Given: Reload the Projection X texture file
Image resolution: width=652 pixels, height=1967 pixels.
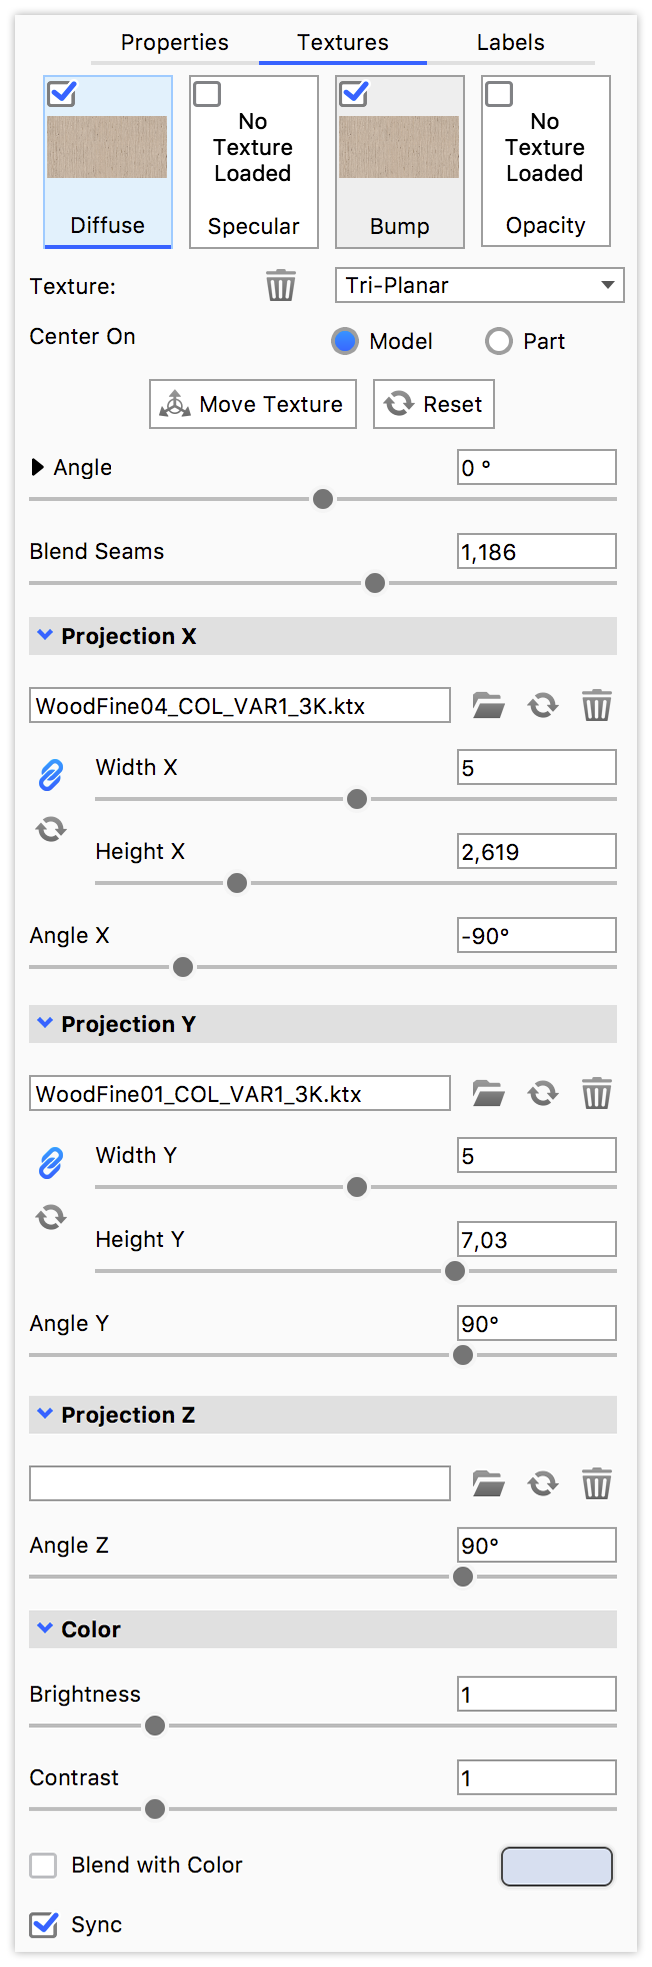Looking at the screenshot, I should 543,705.
